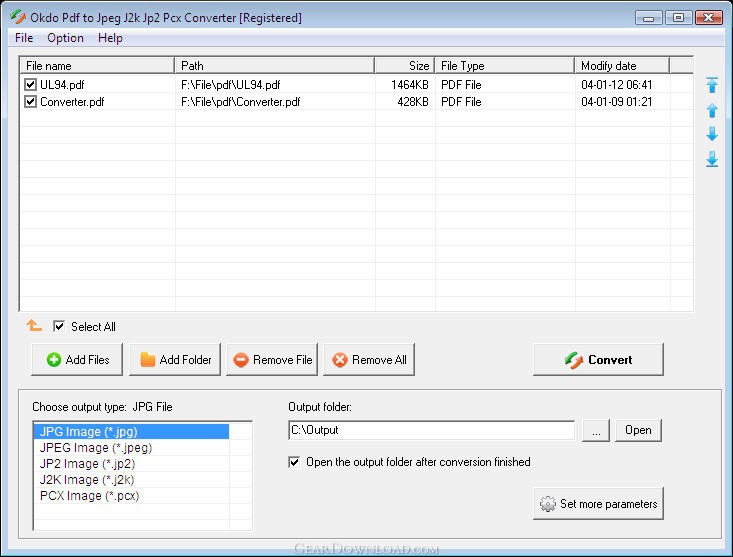Screen dimensions: 733x557
Task: Start conversion with the Convert button
Action: (598, 359)
